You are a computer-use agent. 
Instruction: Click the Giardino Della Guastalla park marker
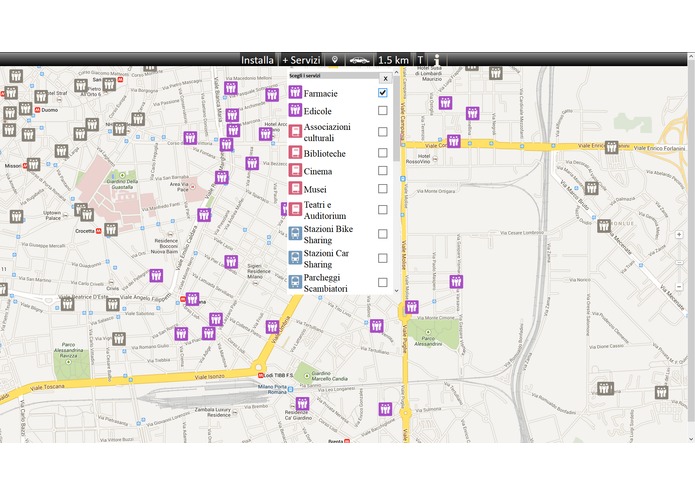[x=122, y=175]
